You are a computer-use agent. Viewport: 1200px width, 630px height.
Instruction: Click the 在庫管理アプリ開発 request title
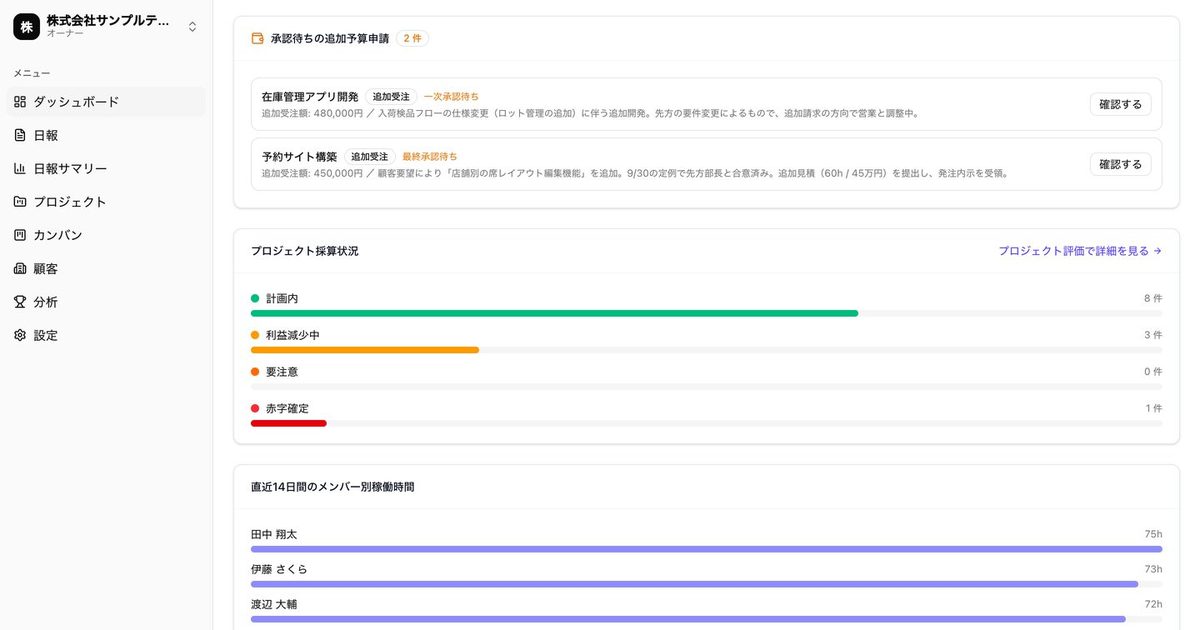point(310,97)
